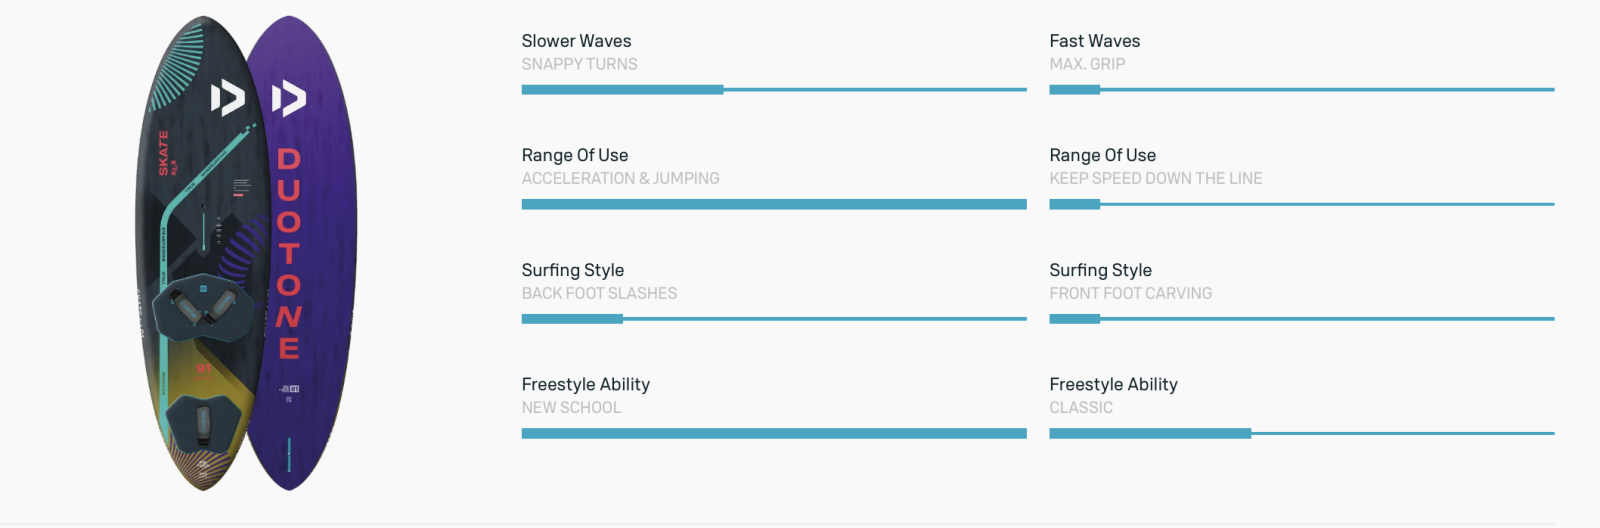The width and height of the screenshot is (1600, 528).
Task: Select the Fast Waves heading
Action: tap(1095, 41)
